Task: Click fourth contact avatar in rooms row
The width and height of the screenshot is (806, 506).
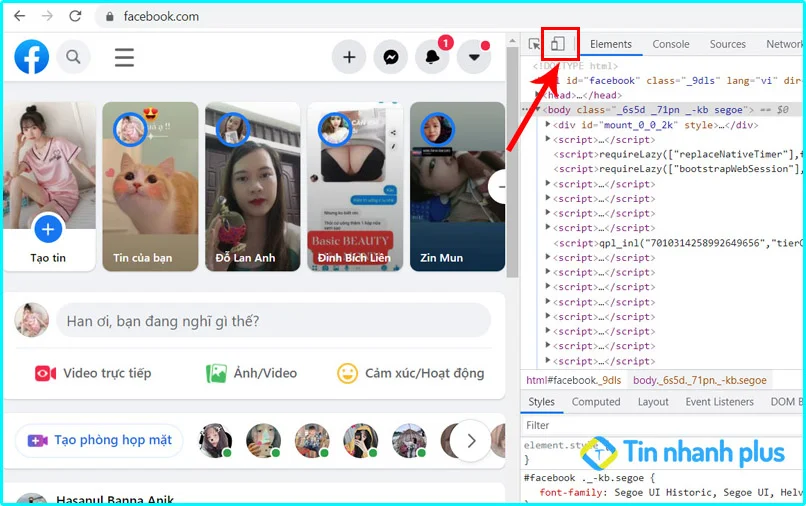Action: click(x=360, y=441)
